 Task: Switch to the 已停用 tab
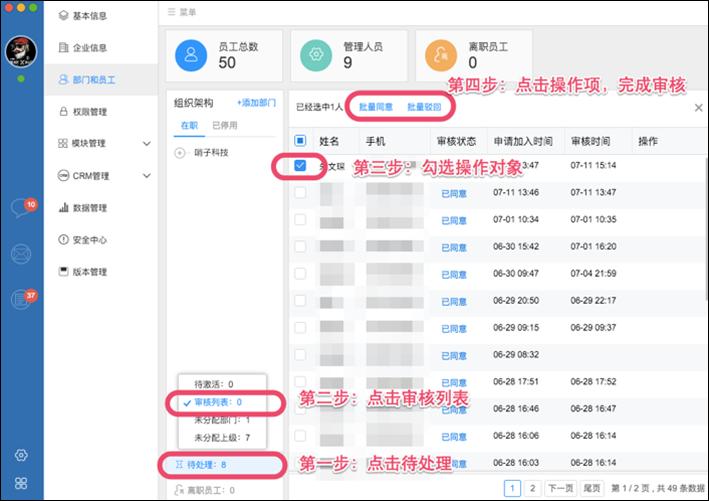(x=223, y=125)
